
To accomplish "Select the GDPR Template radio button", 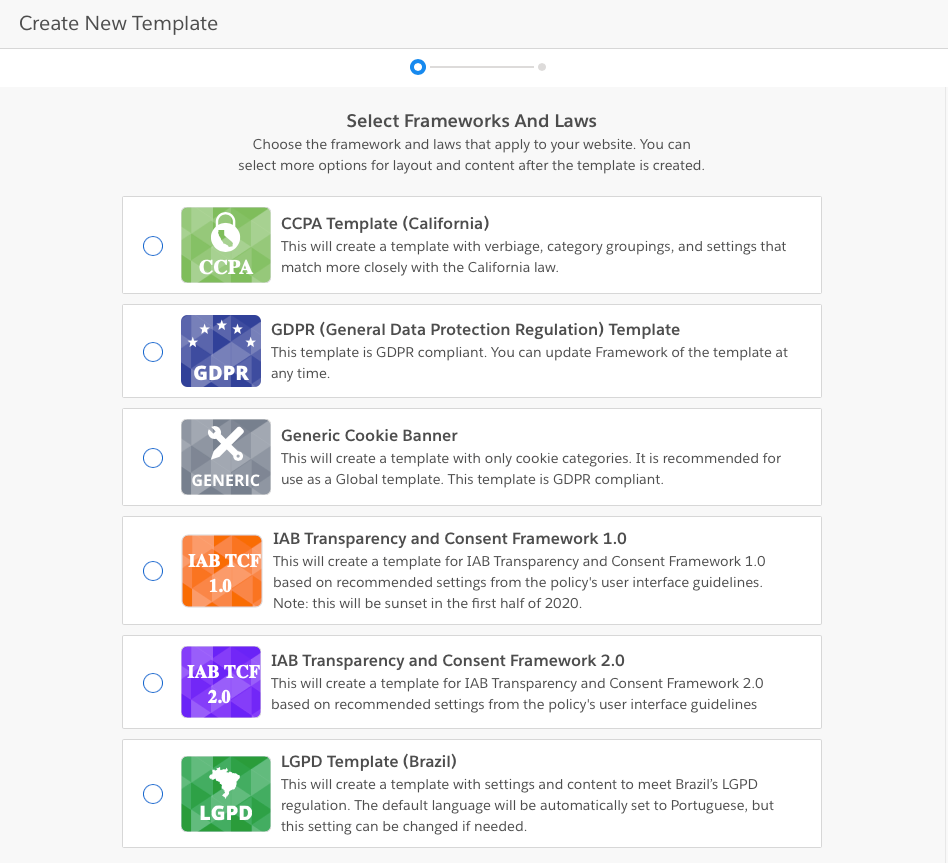I will [x=153, y=351].
